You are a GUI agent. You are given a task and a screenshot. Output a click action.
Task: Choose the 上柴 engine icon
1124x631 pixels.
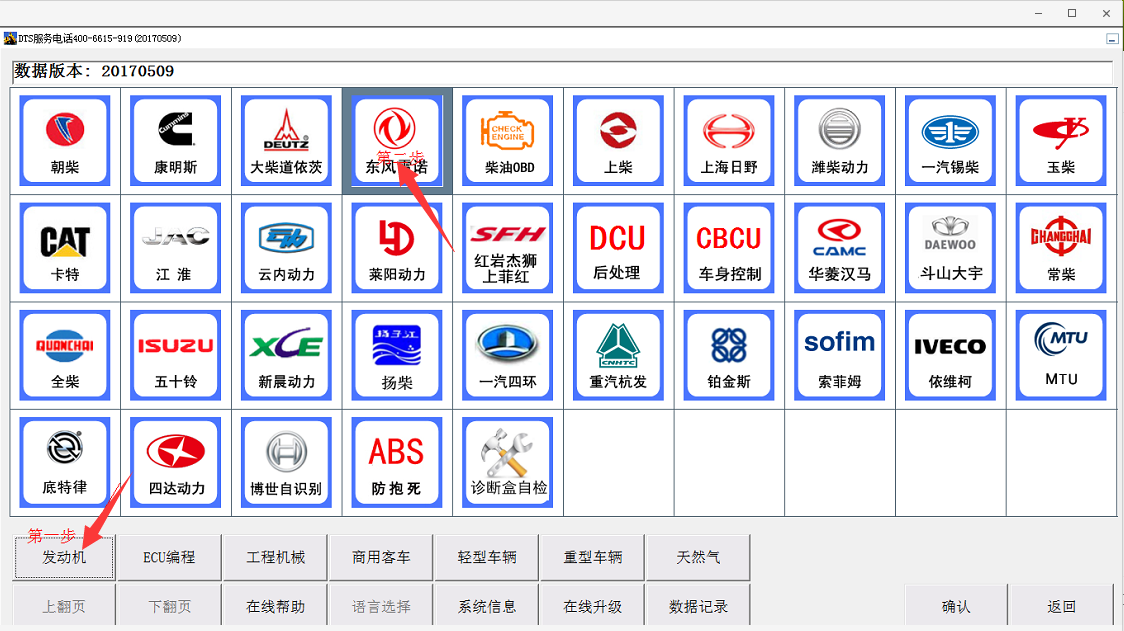click(x=618, y=141)
